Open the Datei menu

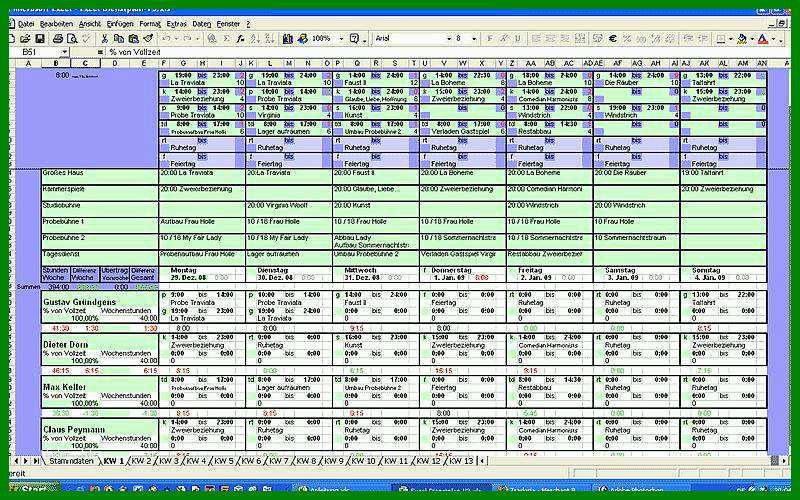pos(26,24)
